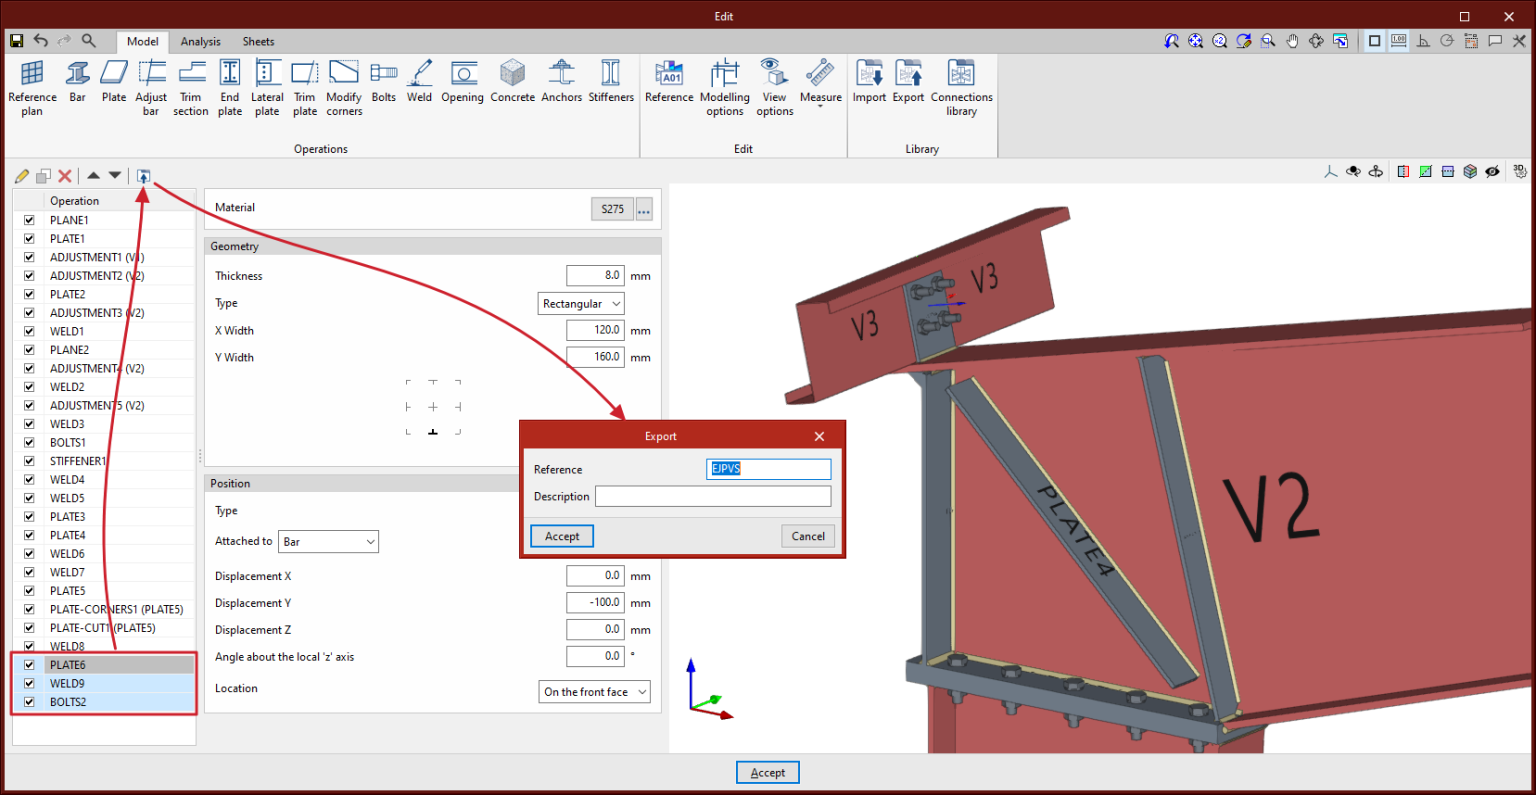
Task: Click the Displacement Y value field
Action: (595, 602)
